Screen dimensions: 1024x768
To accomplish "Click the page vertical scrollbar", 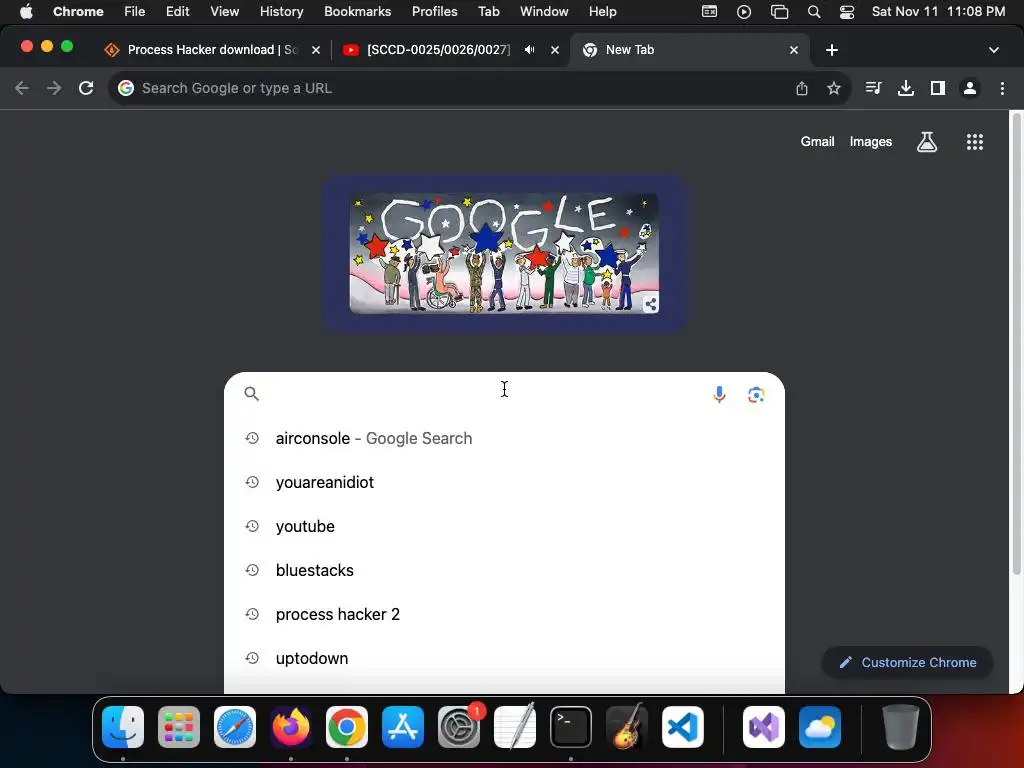I will point(1016,346).
